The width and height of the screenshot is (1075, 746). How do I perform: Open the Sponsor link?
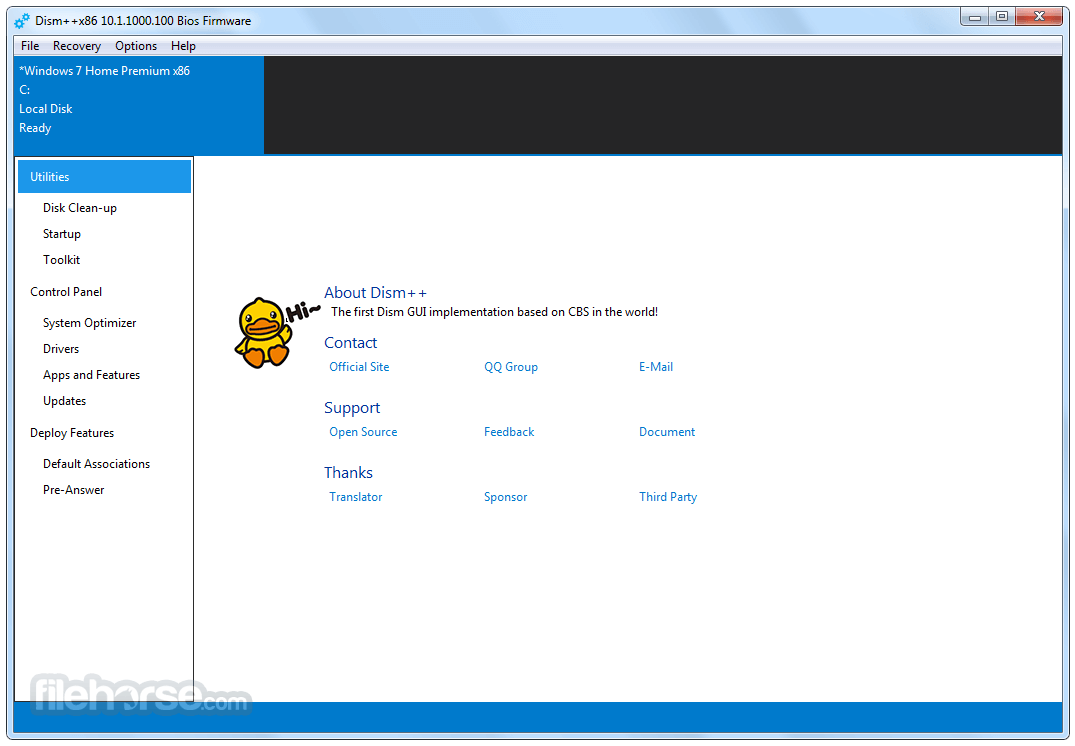tap(505, 497)
